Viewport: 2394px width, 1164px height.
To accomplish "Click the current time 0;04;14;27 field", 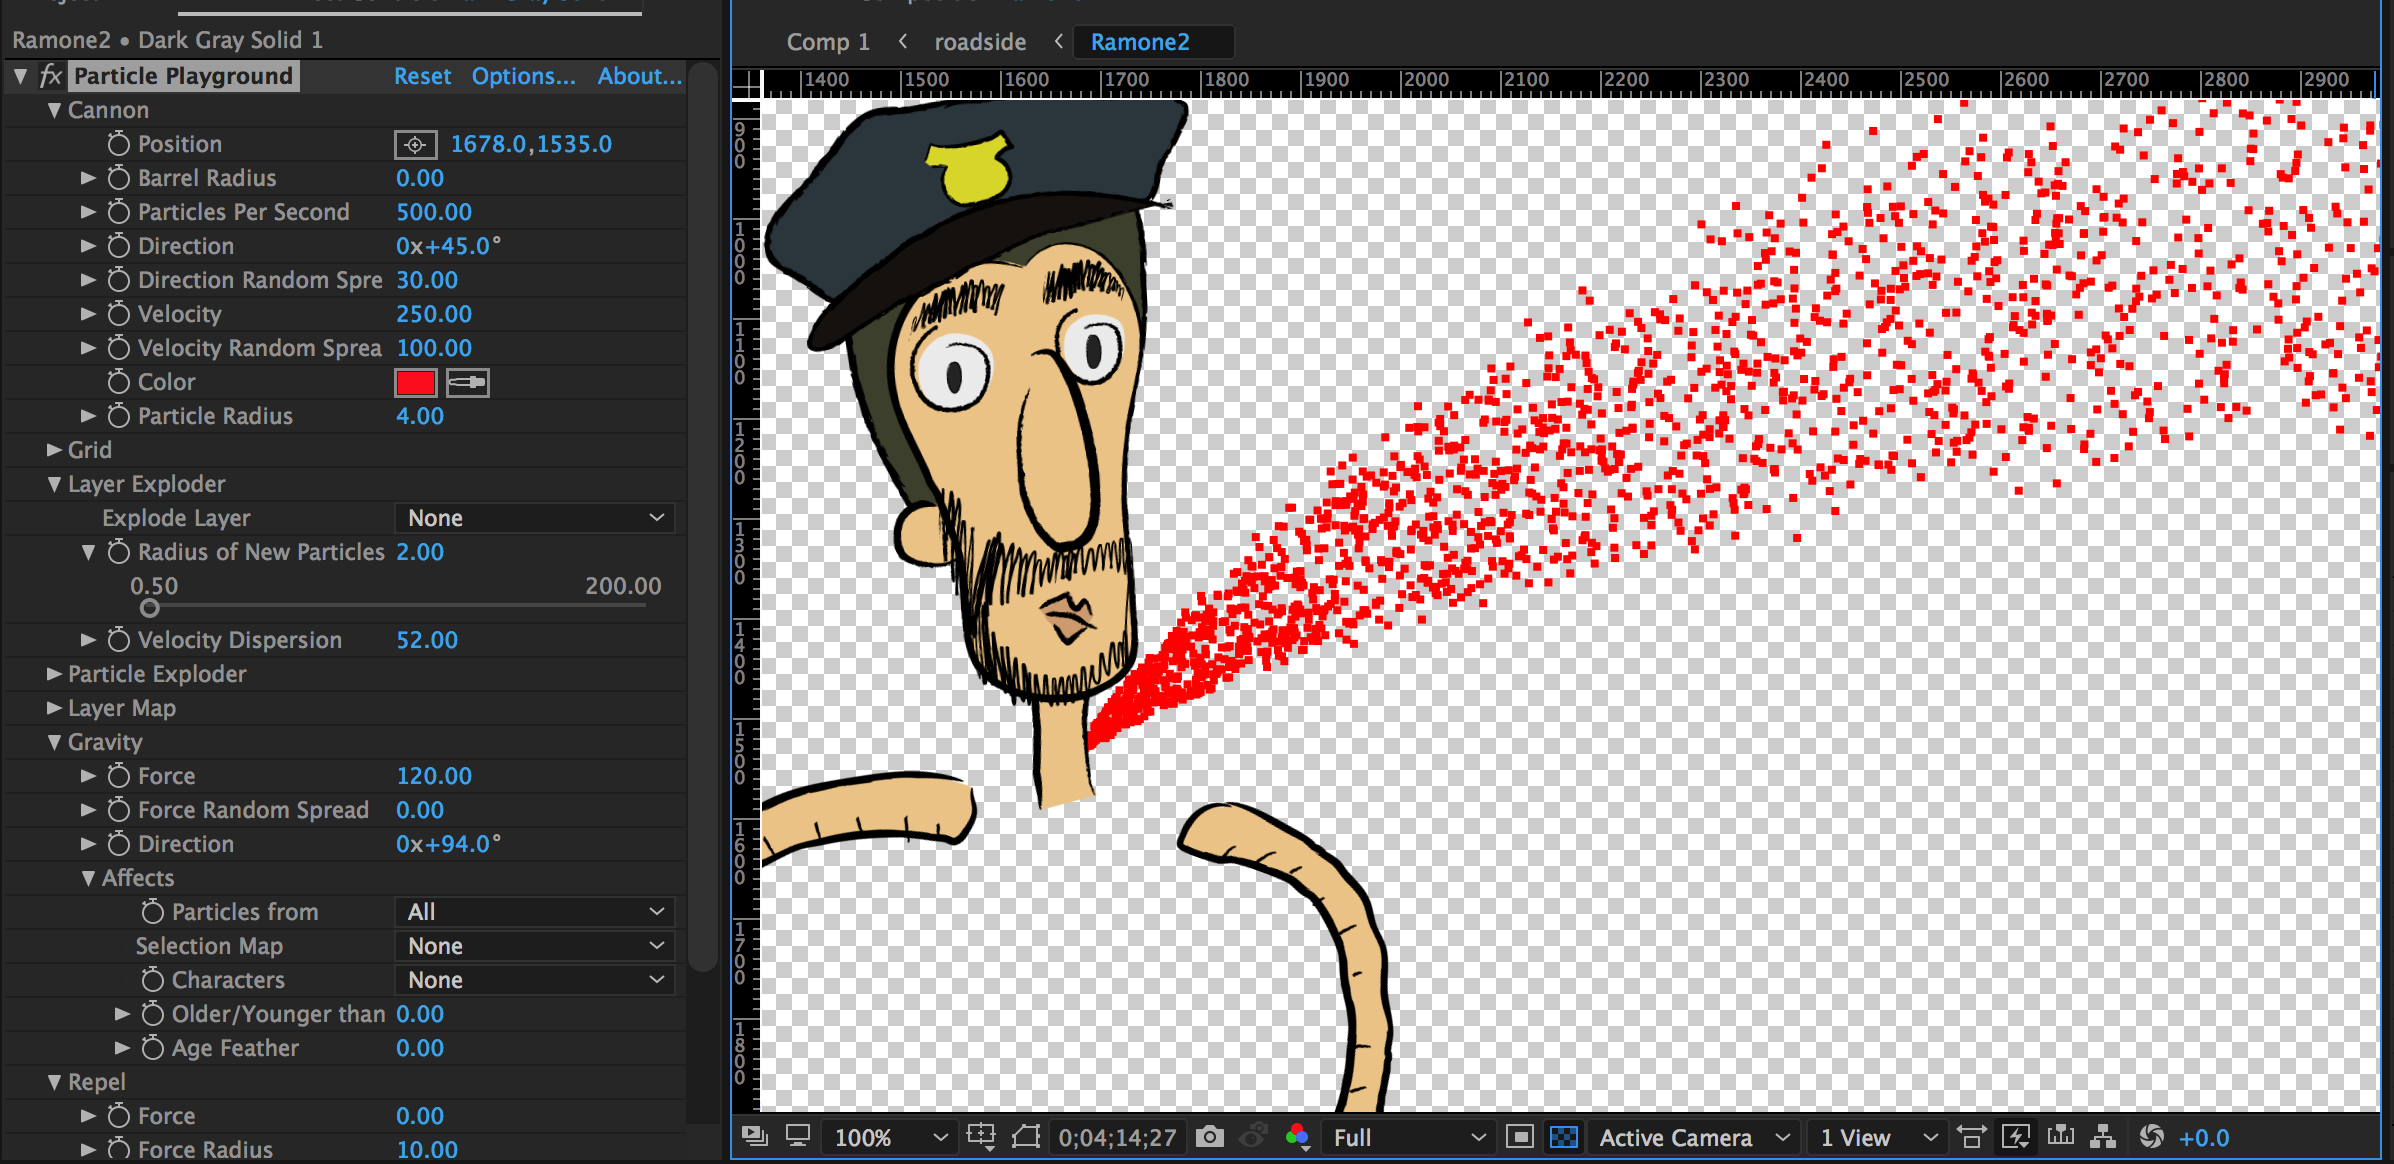I will coord(1117,1138).
